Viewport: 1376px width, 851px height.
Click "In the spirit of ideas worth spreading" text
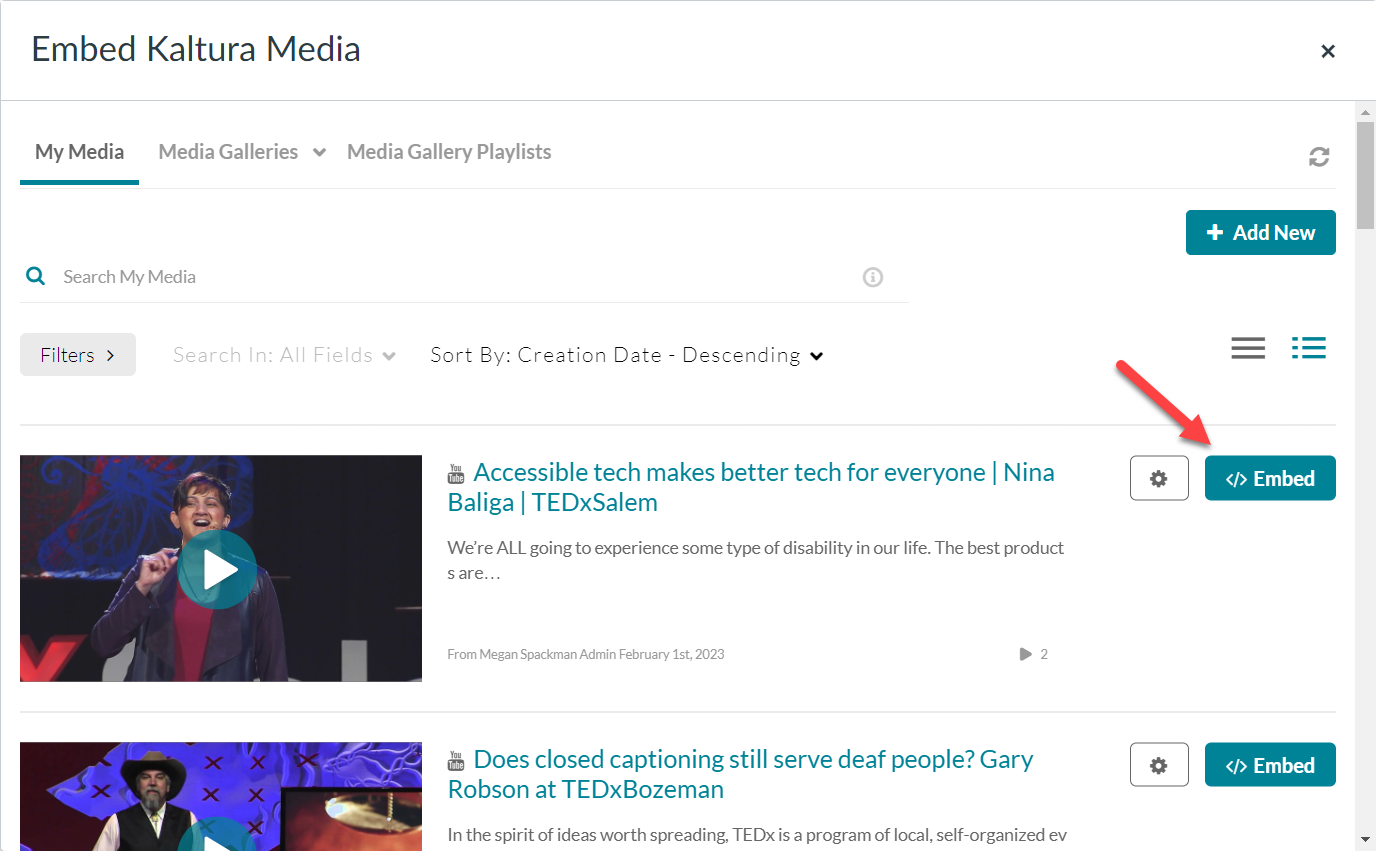(757, 835)
